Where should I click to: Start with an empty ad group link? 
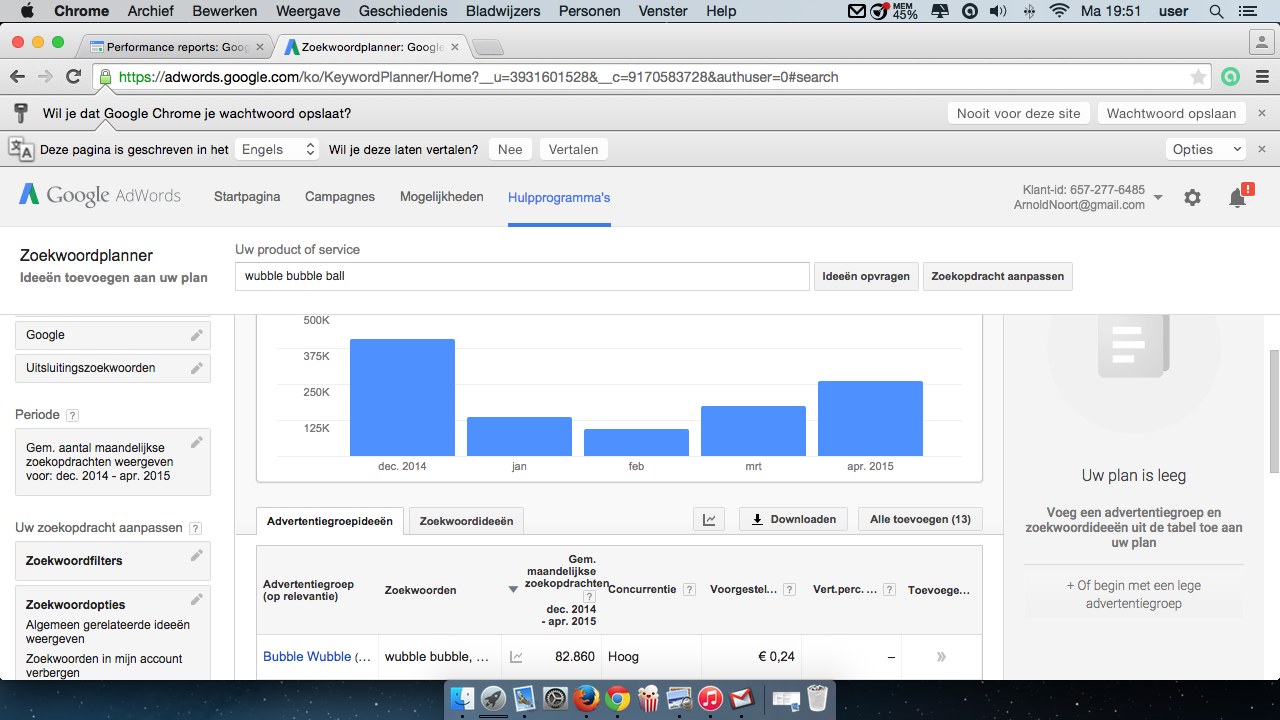pos(1134,594)
